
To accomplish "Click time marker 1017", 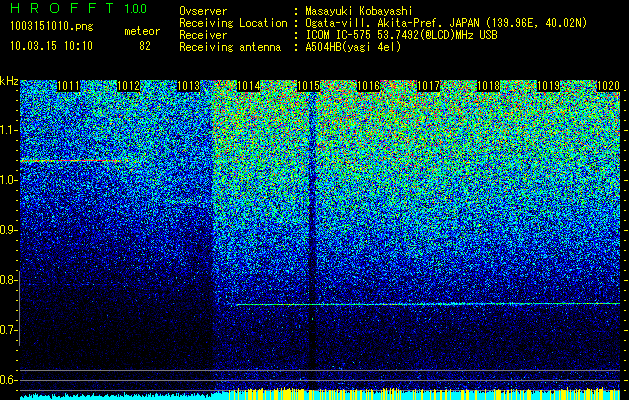I will coord(428,86).
